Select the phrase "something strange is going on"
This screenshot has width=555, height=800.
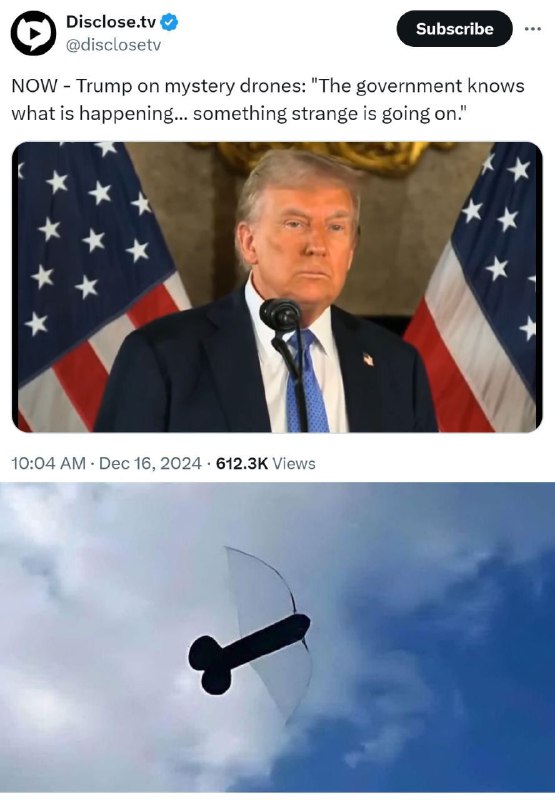click(325, 113)
